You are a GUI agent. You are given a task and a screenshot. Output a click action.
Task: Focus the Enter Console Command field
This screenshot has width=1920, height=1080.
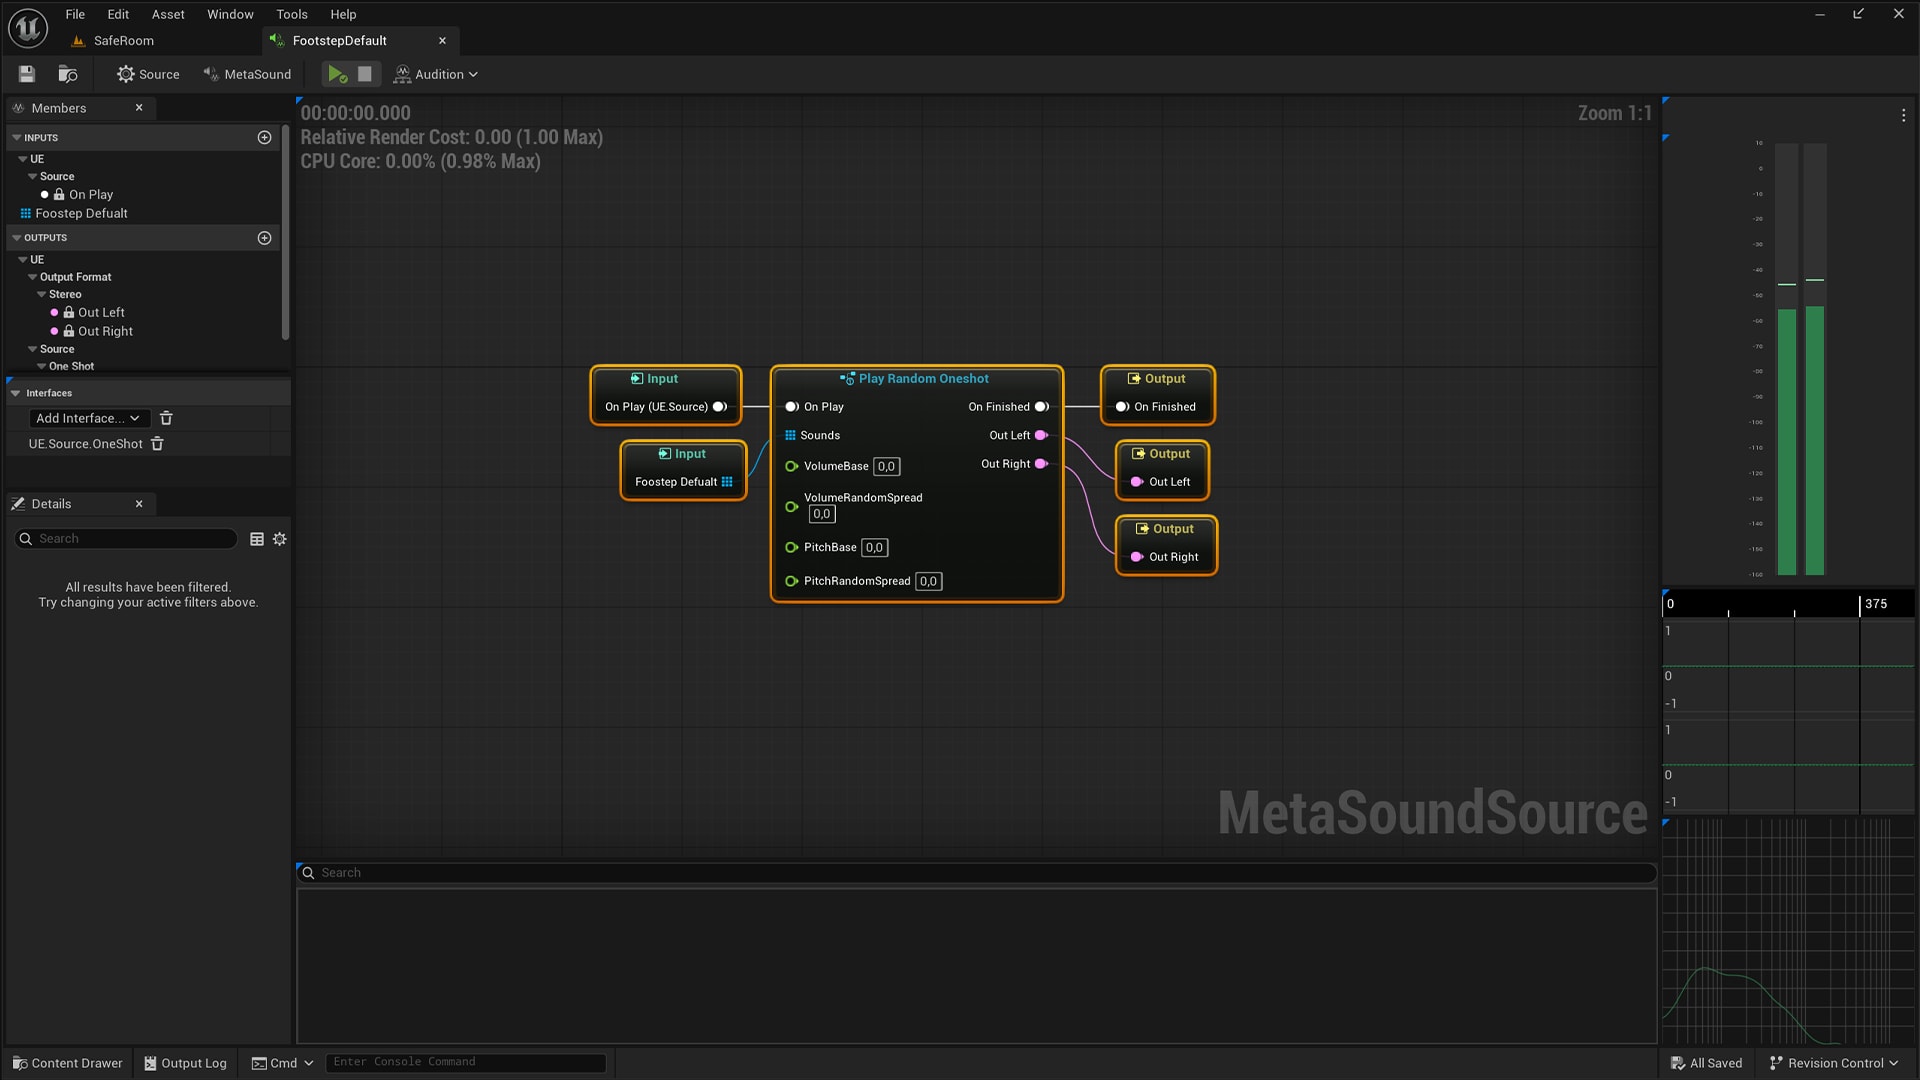click(466, 1062)
